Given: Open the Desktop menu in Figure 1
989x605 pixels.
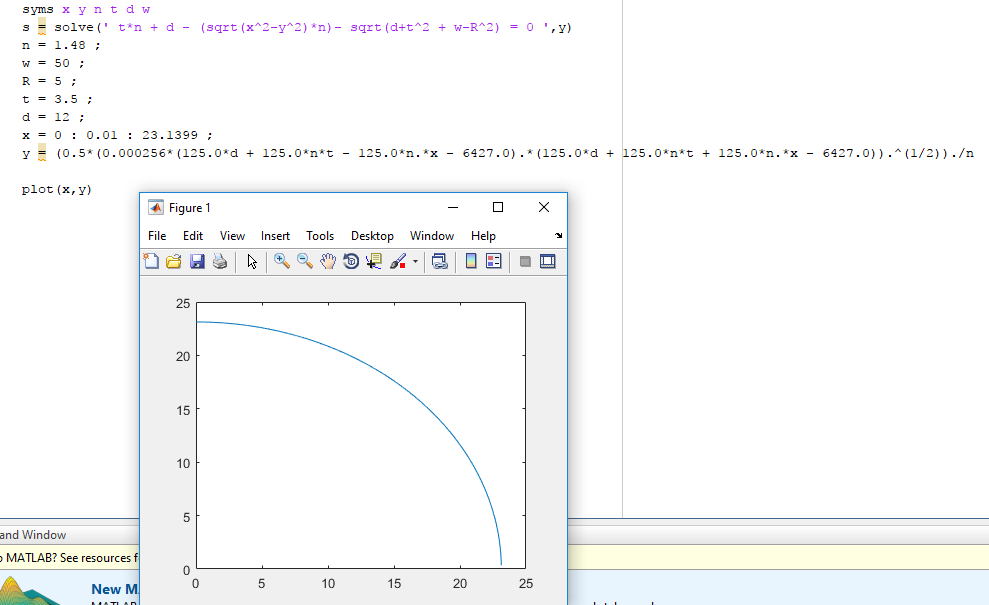Looking at the screenshot, I should (372, 236).
